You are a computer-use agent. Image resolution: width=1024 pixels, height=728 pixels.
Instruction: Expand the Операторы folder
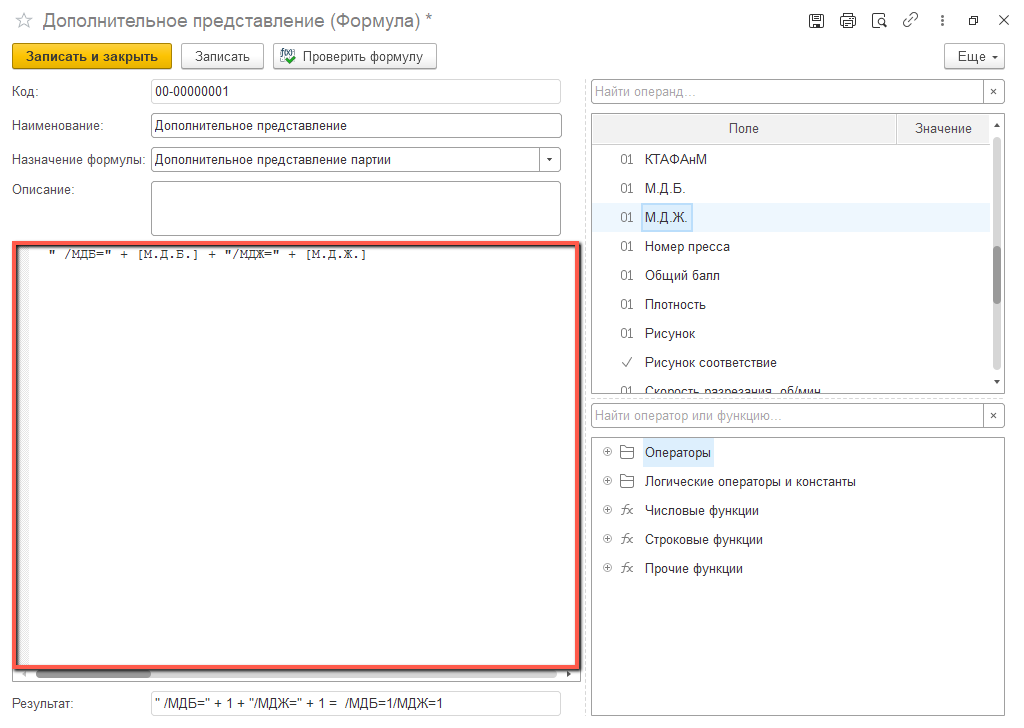pos(607,453)
